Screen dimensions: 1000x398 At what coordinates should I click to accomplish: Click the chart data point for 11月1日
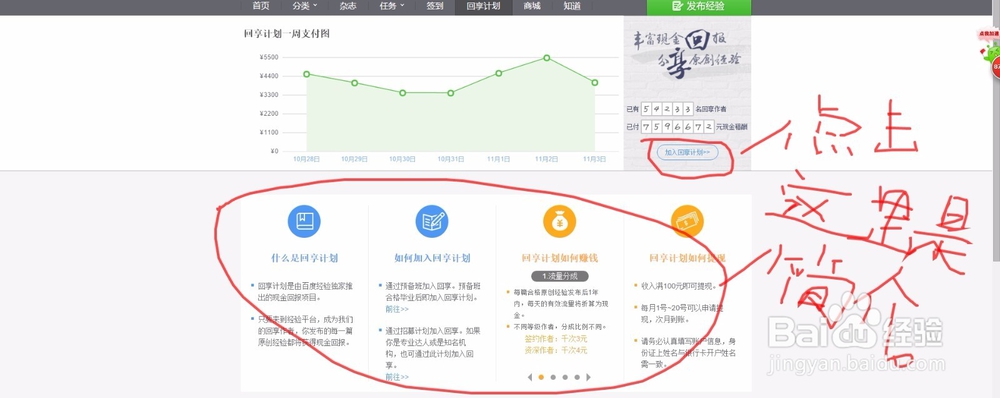499,73
